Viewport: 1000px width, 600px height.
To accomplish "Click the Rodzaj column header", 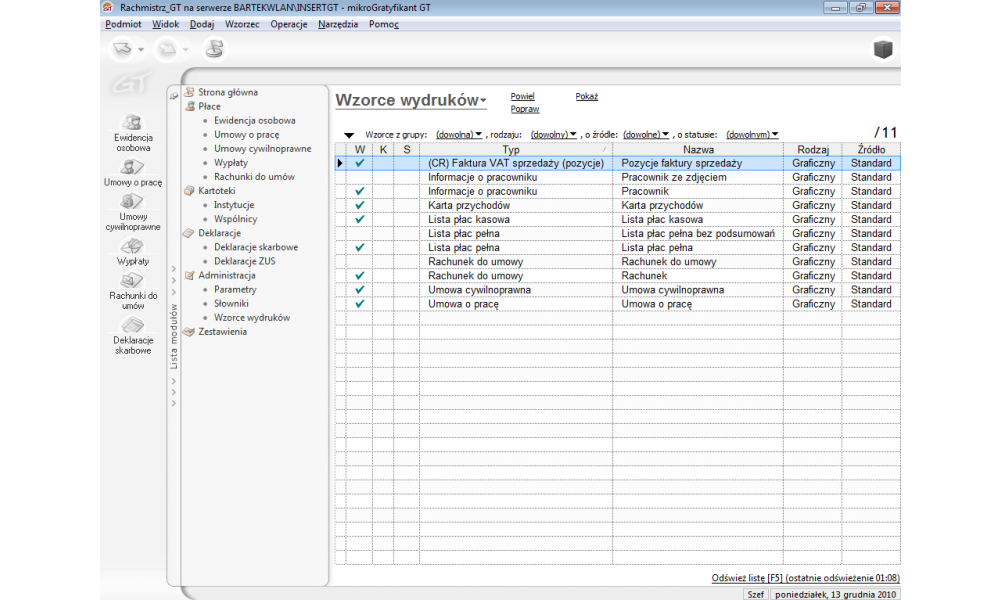I will coord(812,149).
